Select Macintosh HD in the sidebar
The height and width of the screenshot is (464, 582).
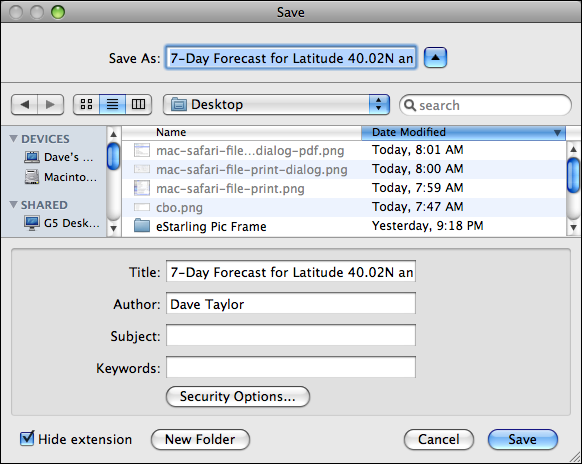tap(61, 177)
